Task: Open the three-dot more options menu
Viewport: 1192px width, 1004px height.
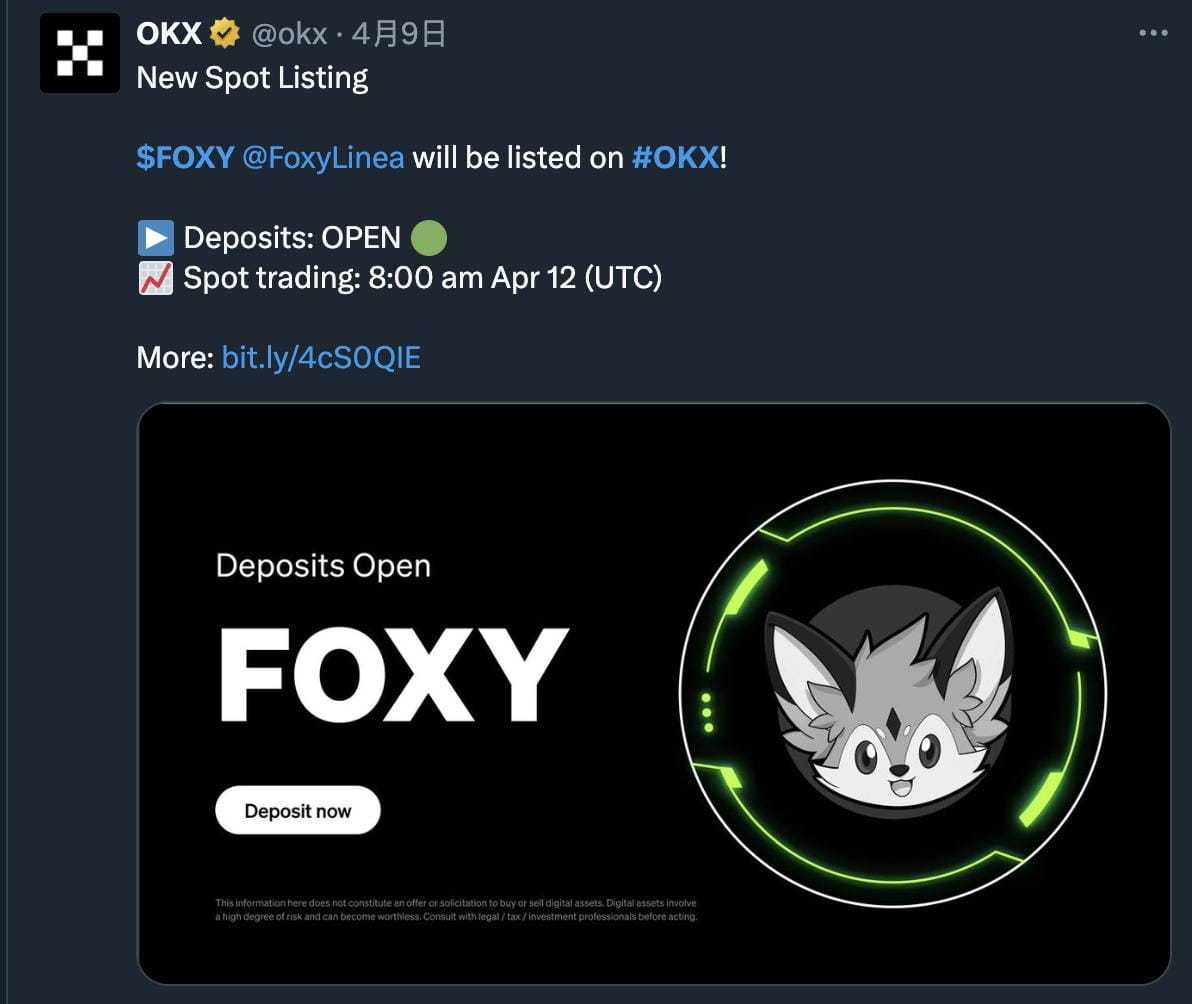Action: 1153,33
